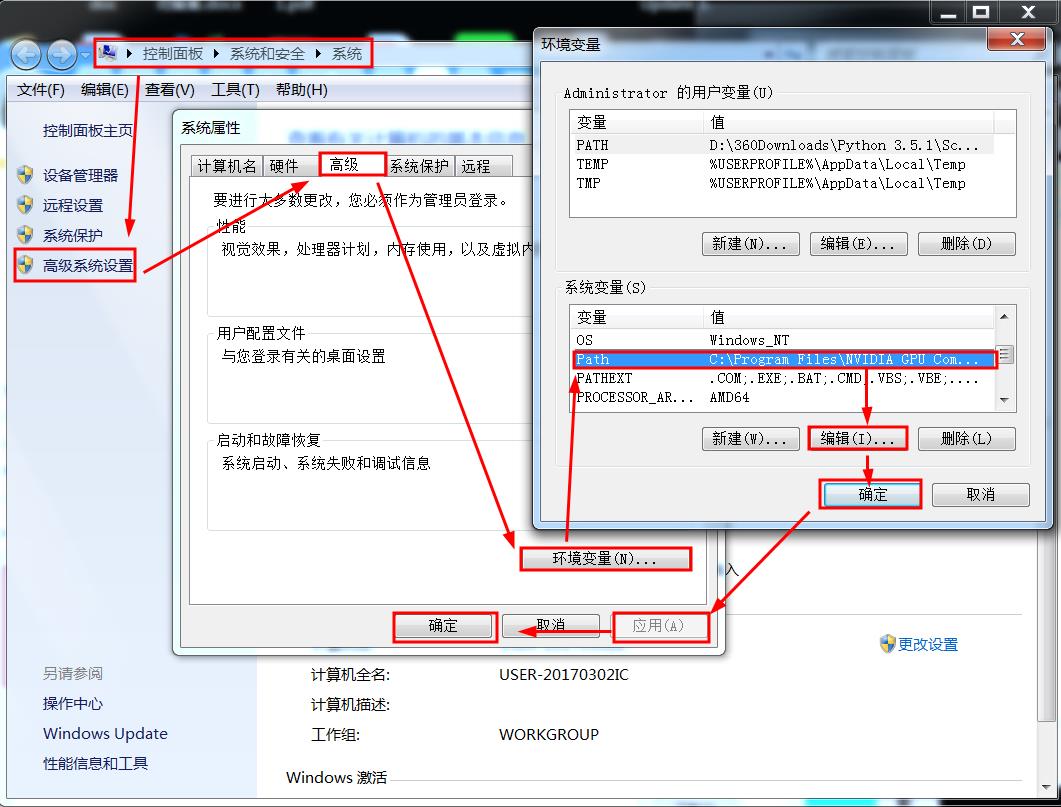
Task: Click the Forward navigation arrow
Action: tap(62, 55)
